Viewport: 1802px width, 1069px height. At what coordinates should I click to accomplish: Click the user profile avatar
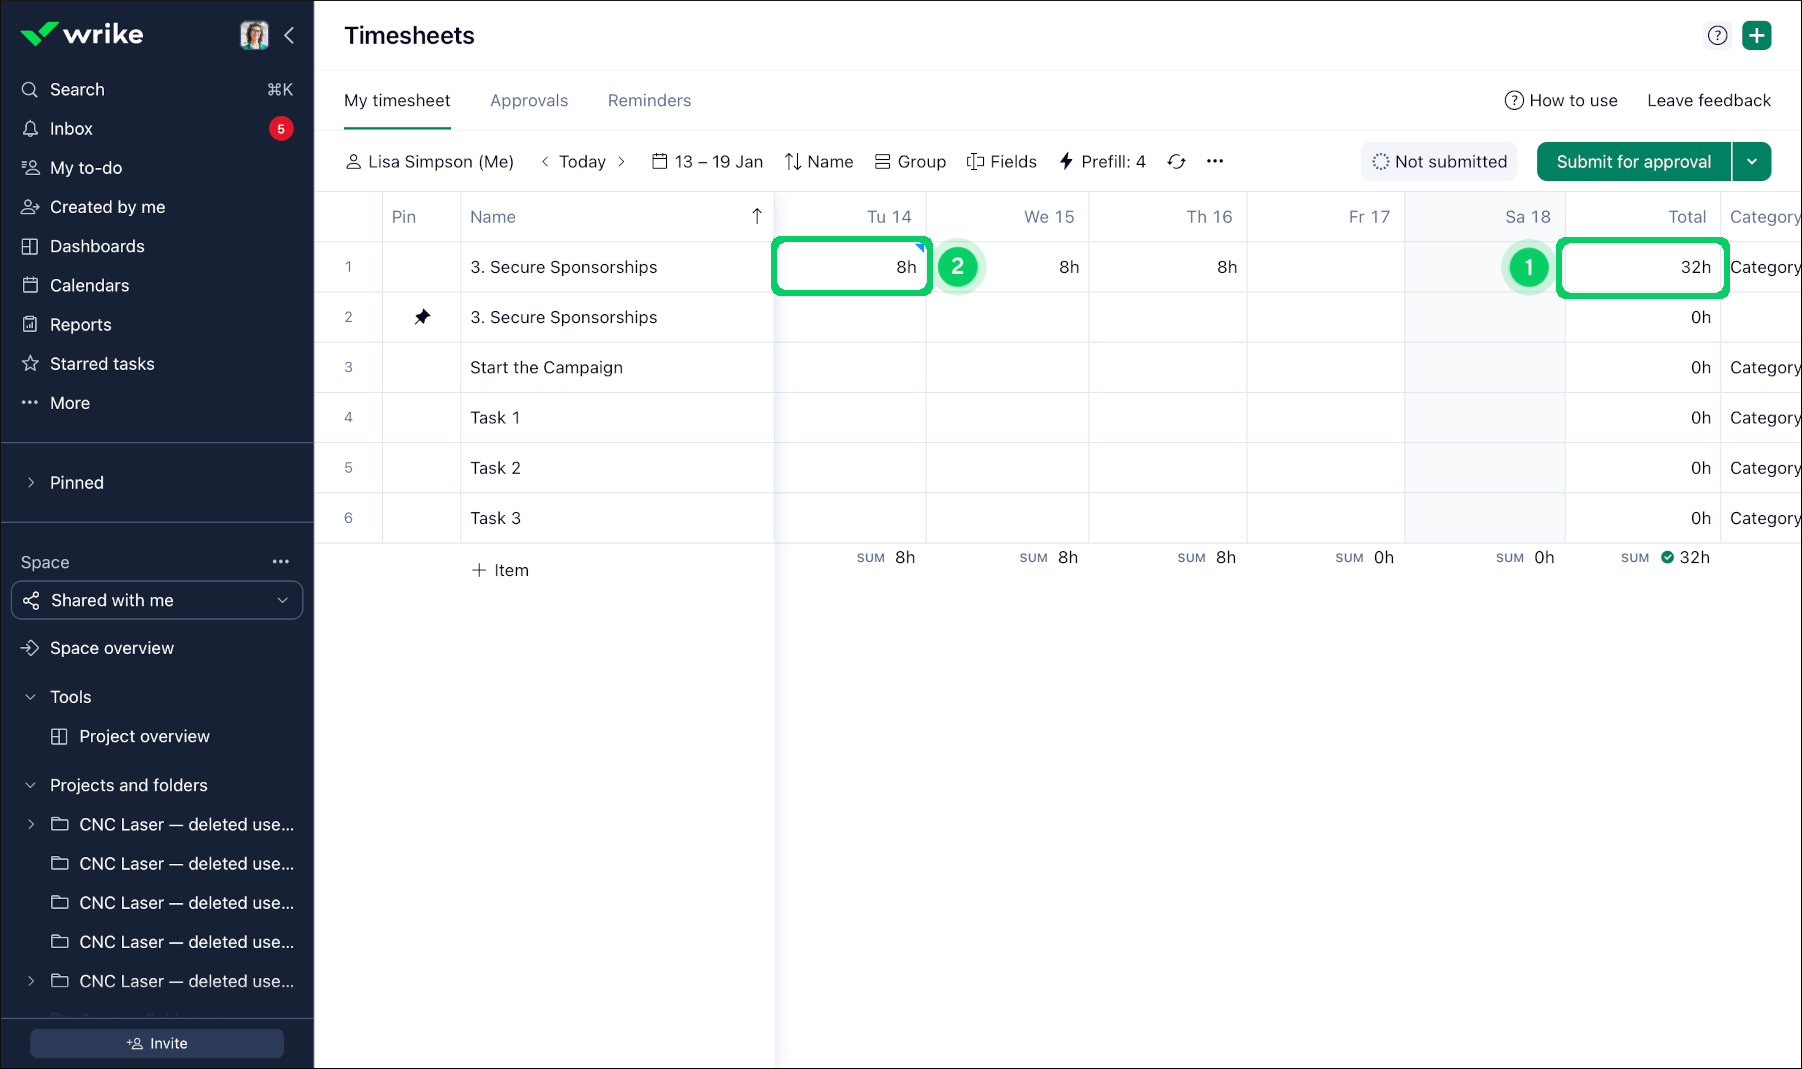point(254,36)
